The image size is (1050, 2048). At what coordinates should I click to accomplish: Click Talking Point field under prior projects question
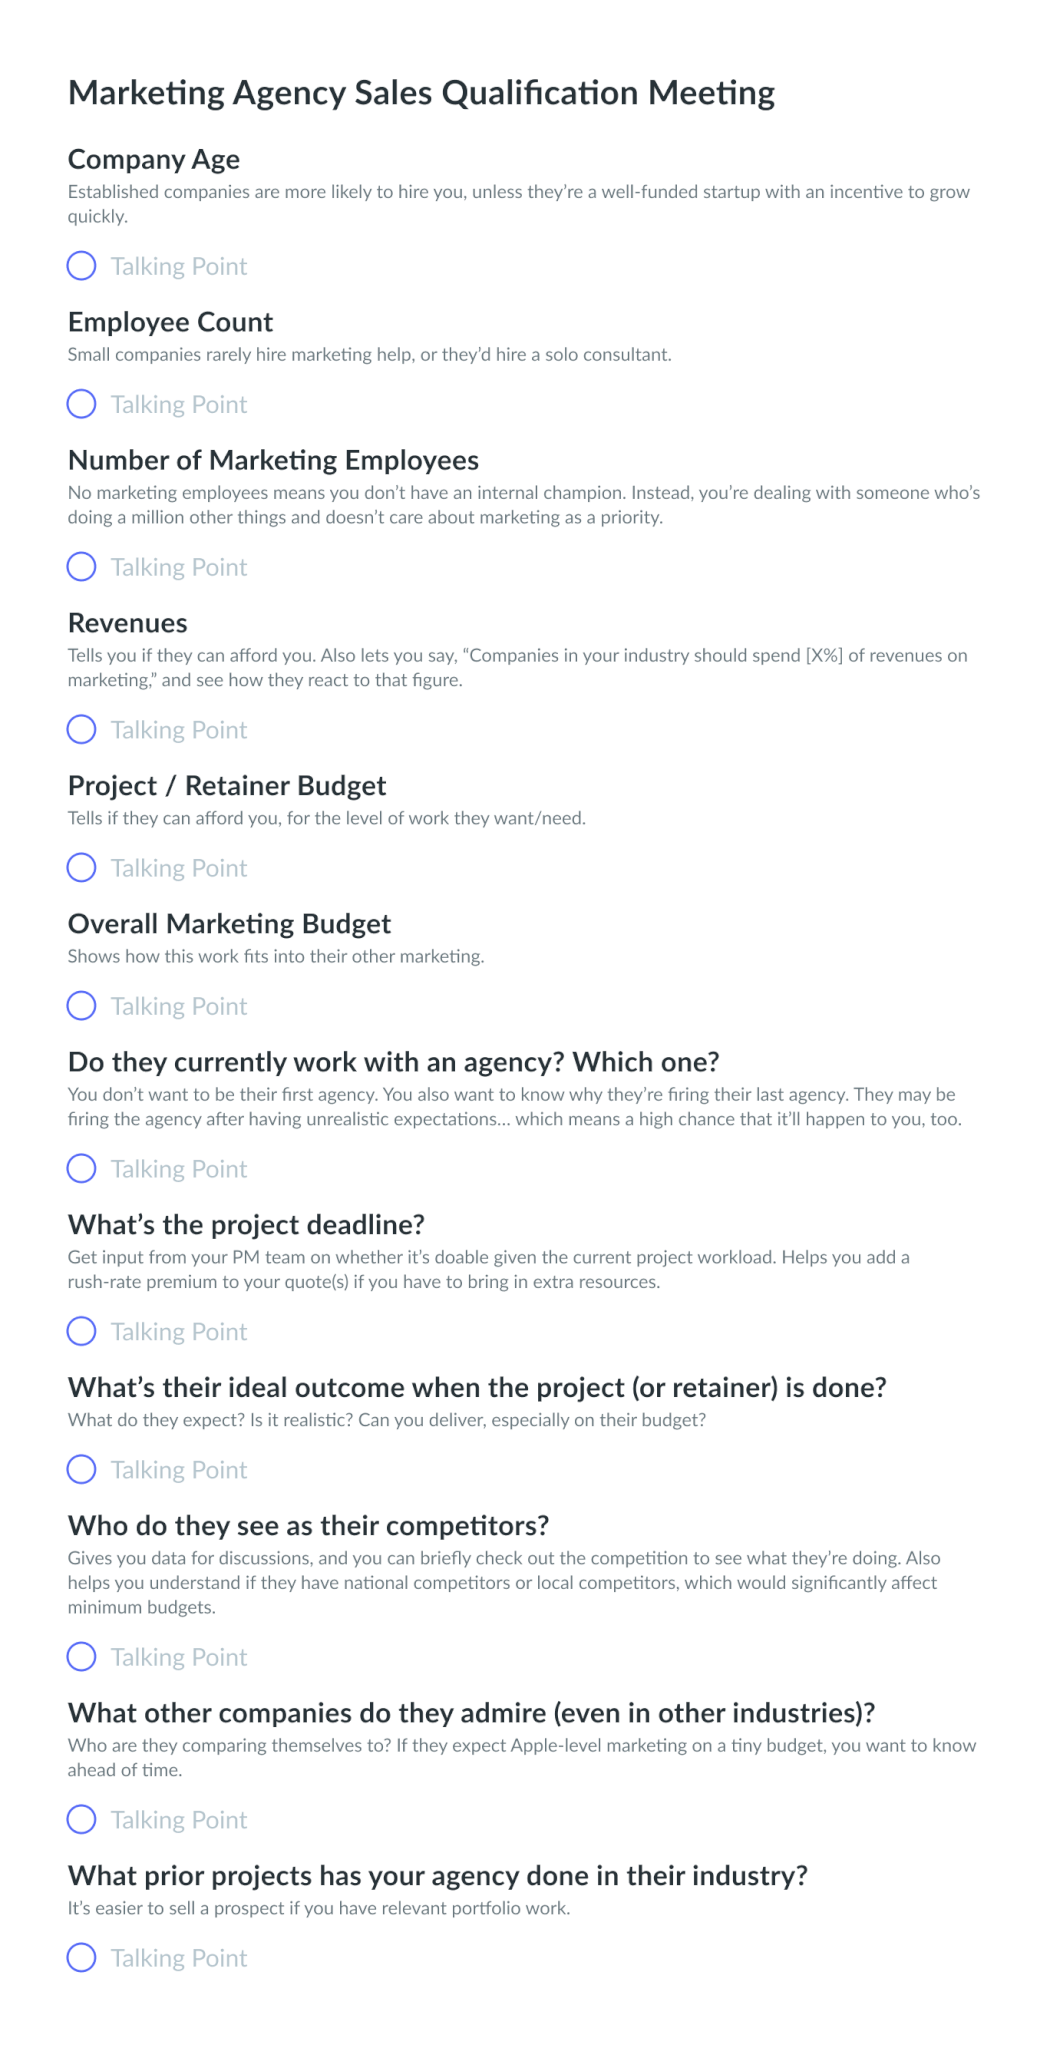(x=179, y=1958)
